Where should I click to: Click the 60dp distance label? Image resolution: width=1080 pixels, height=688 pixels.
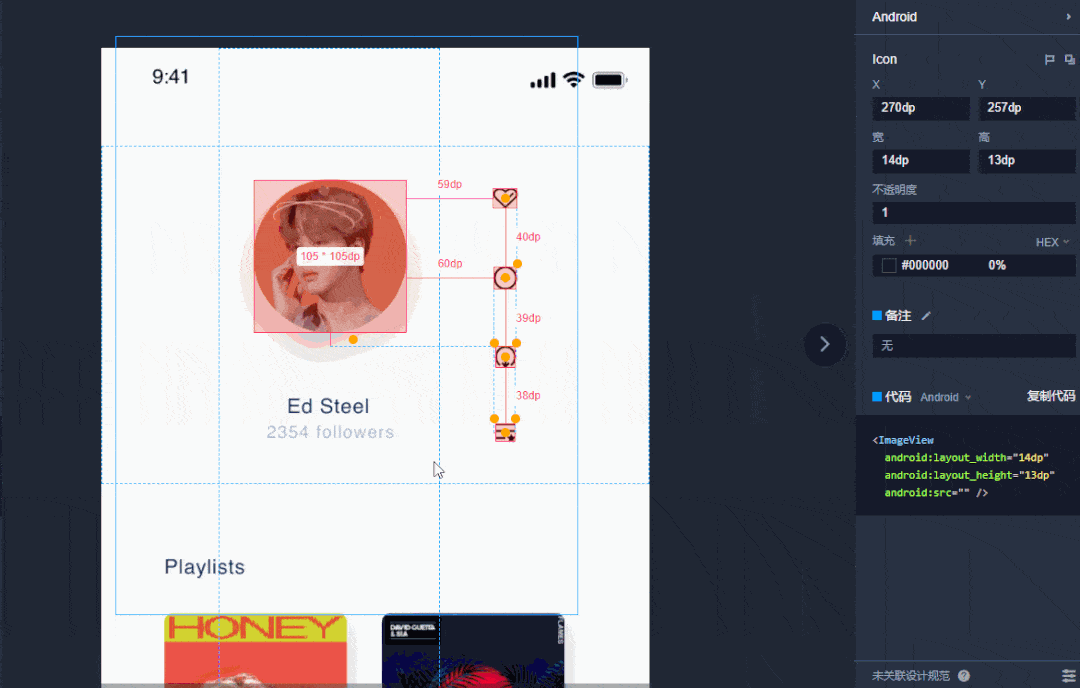tap(450, 264)
